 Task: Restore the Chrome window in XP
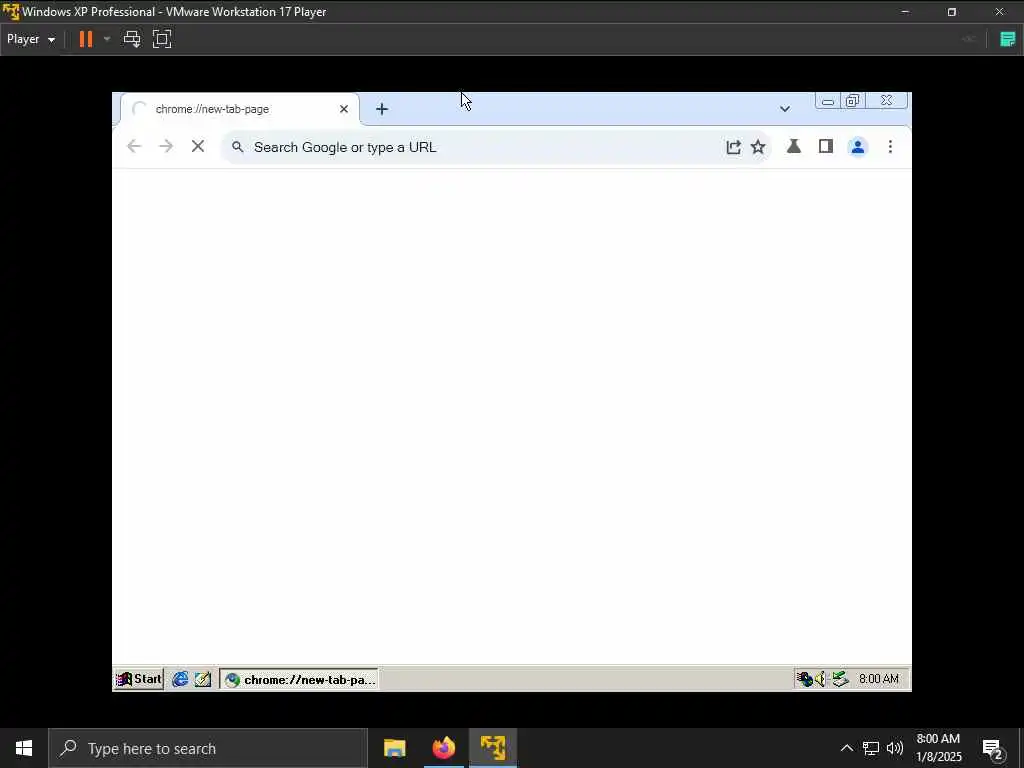[853, 101]
